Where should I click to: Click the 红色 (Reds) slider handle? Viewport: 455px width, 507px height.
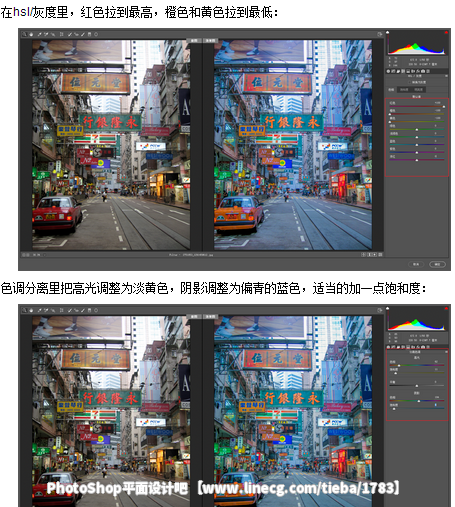(444, 107)
